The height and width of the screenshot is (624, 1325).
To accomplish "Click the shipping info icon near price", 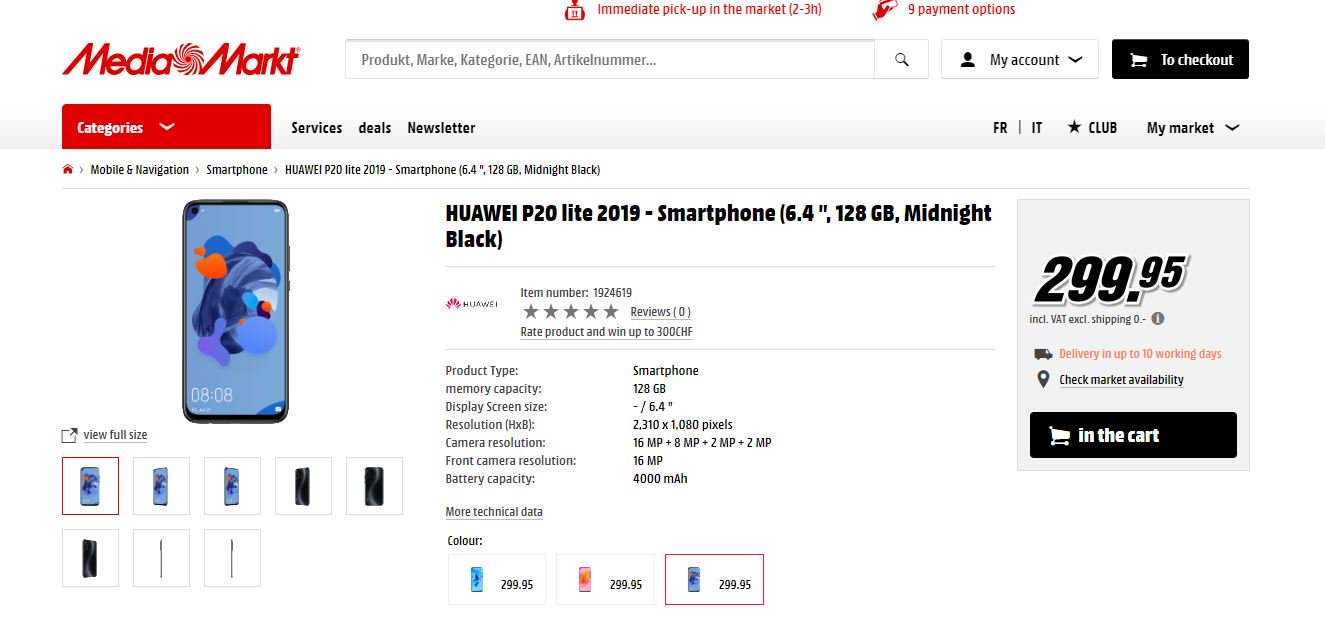I will point(1158,319).
